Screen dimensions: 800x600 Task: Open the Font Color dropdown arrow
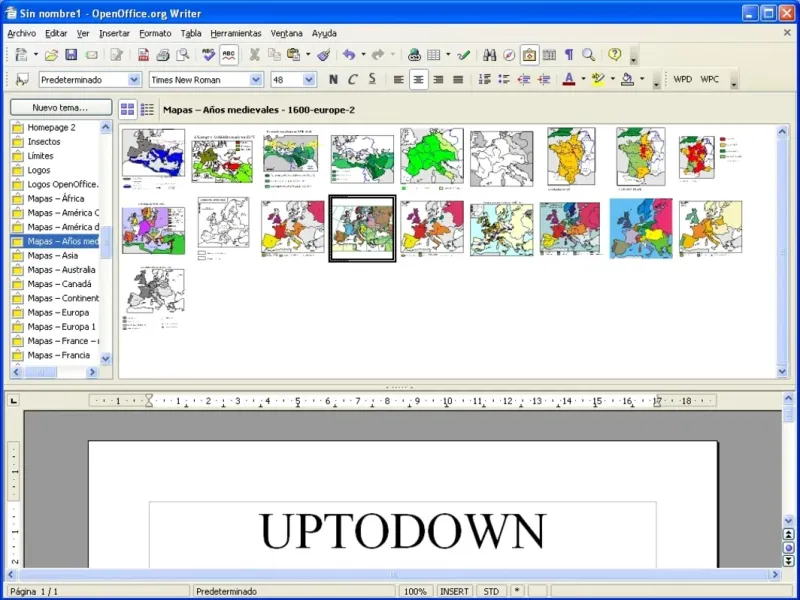pyautogui.click(x=583, y=79)
